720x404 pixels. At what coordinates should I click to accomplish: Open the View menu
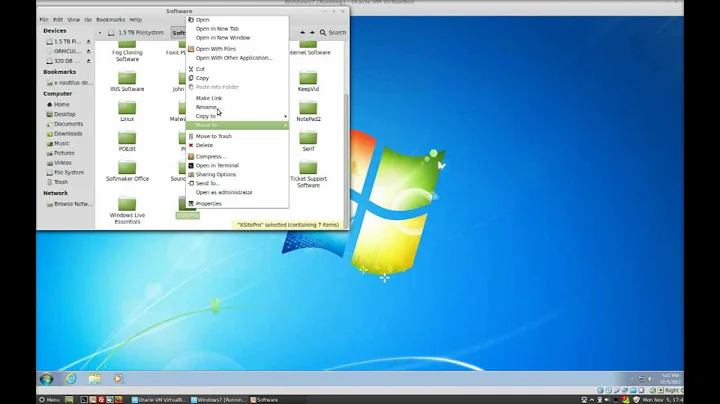point(73,20)
